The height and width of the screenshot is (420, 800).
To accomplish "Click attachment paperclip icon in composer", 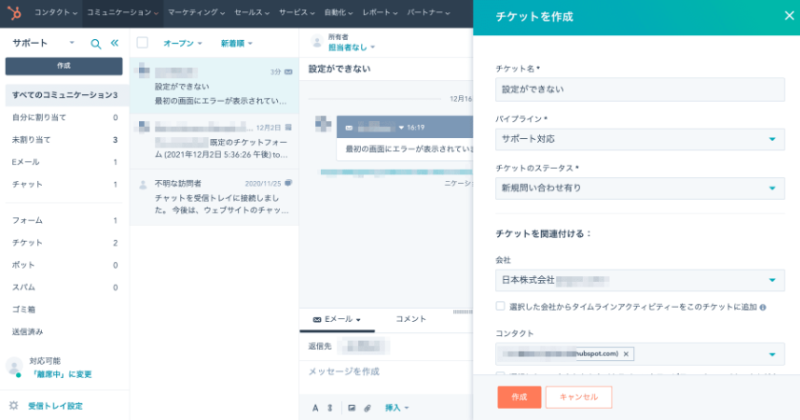I will (x=367, y=408).
